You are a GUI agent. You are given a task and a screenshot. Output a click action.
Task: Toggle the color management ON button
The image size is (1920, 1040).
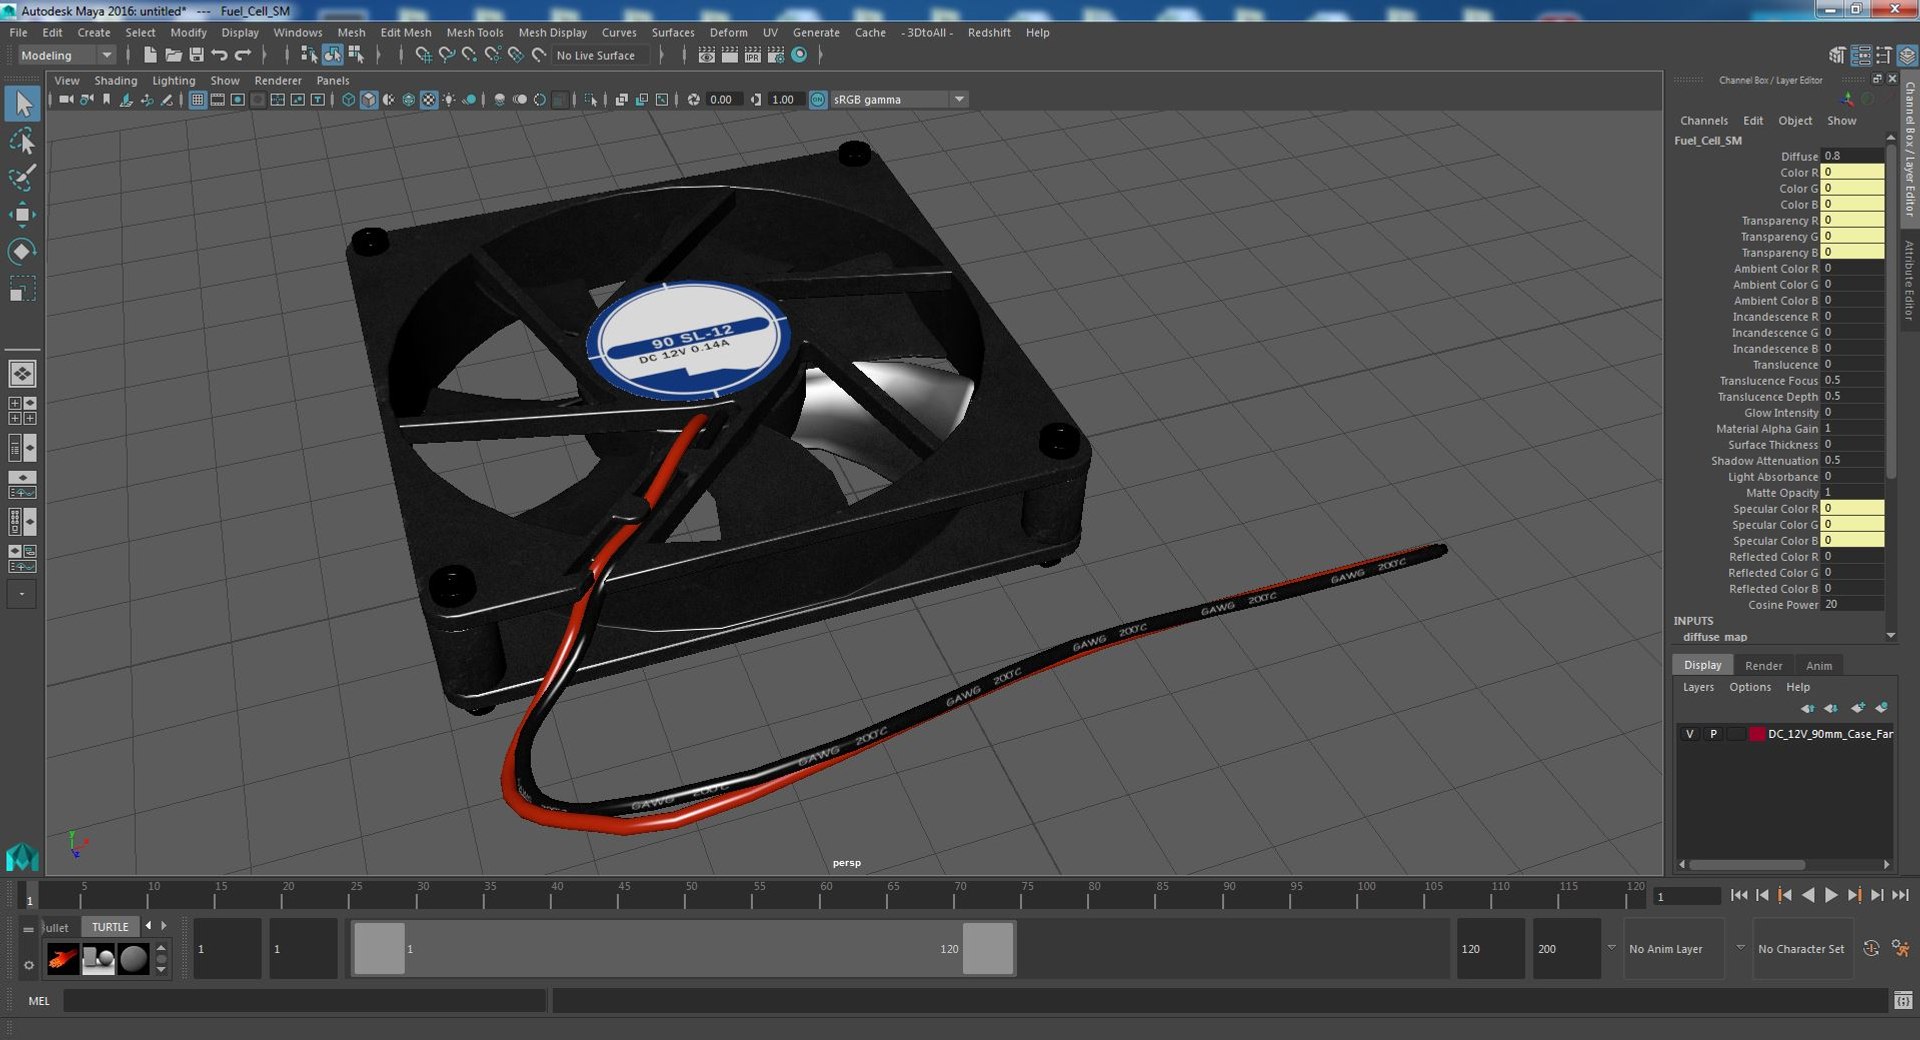pos(818,99)
